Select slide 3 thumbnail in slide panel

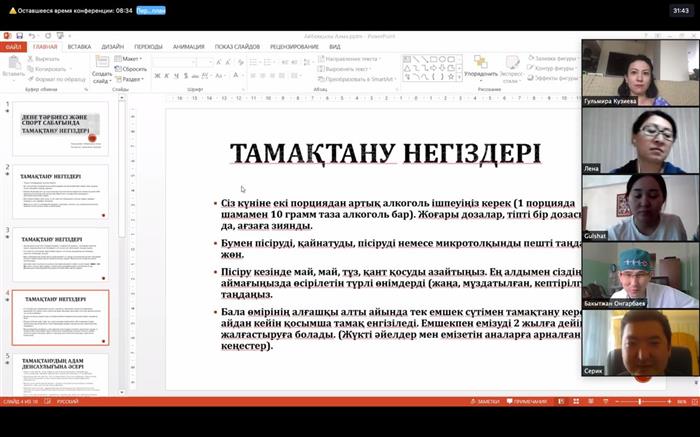click(x=61, y=254)
